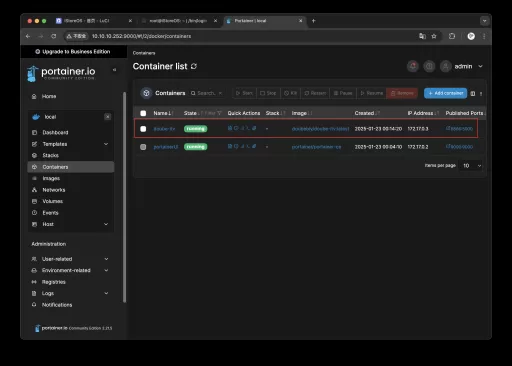Expand the Host submenu
This screenshot has height=366, width=512.
tap(106, 224)
